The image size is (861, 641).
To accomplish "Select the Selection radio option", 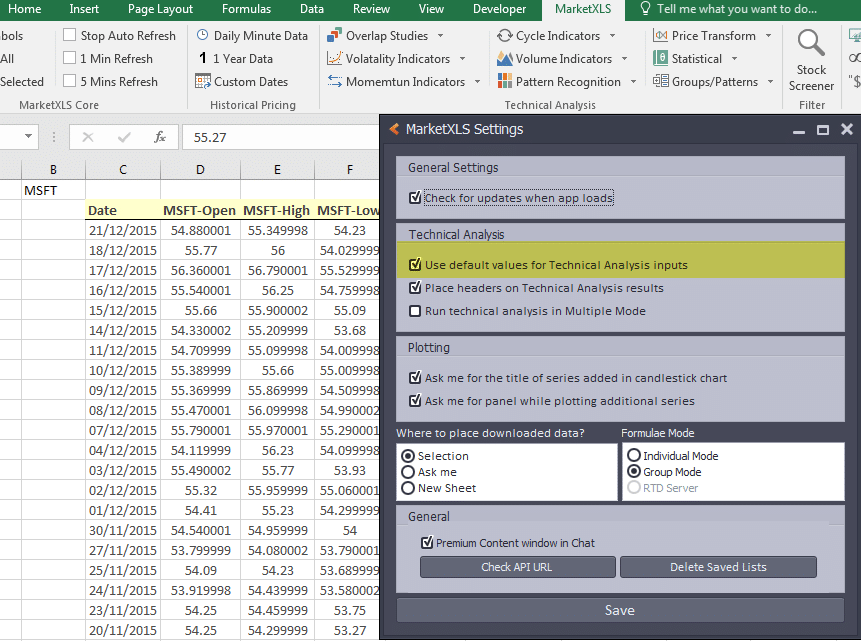I will pos(408,456).
